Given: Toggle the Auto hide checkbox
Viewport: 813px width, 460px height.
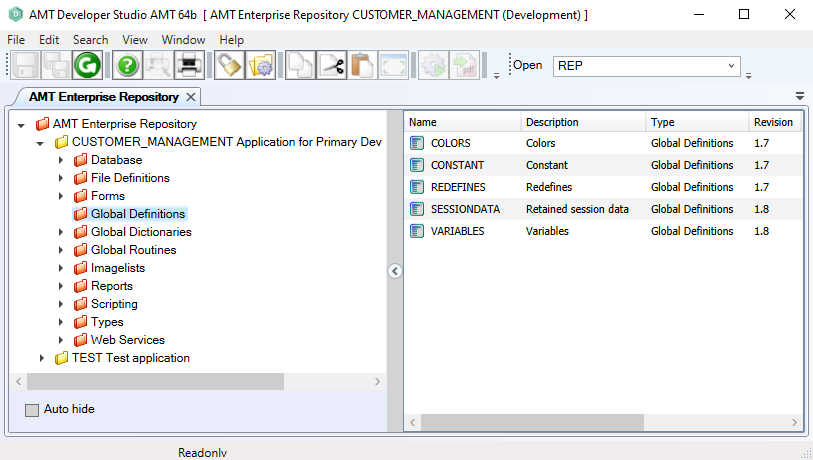Looking at the screenshot, I should coord(32,410).
